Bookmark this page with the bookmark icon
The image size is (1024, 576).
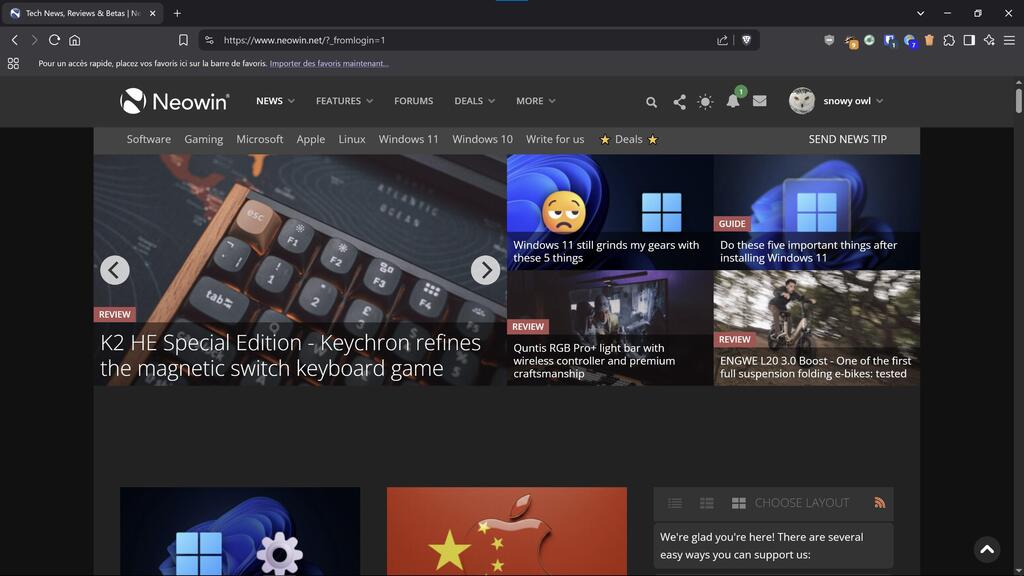click(x=183, y=40)
